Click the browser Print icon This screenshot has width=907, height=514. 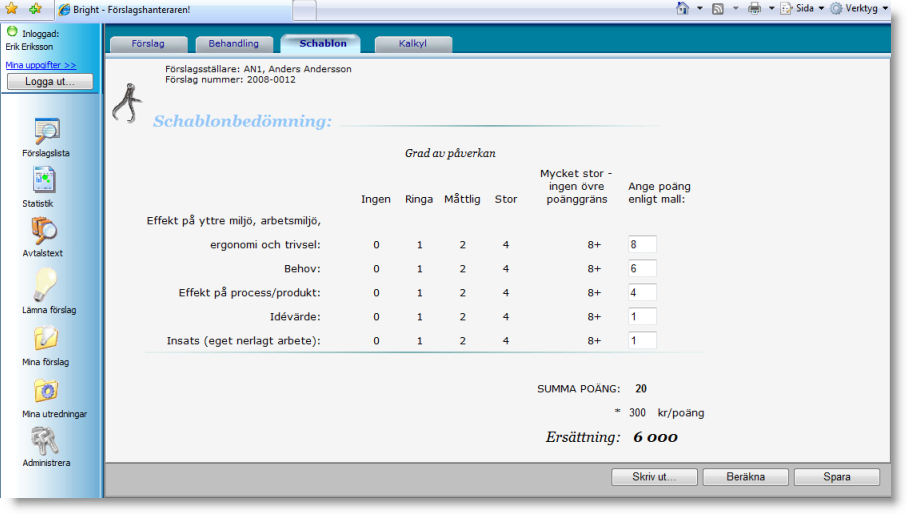pyautogui.click(x=754, y=9)
